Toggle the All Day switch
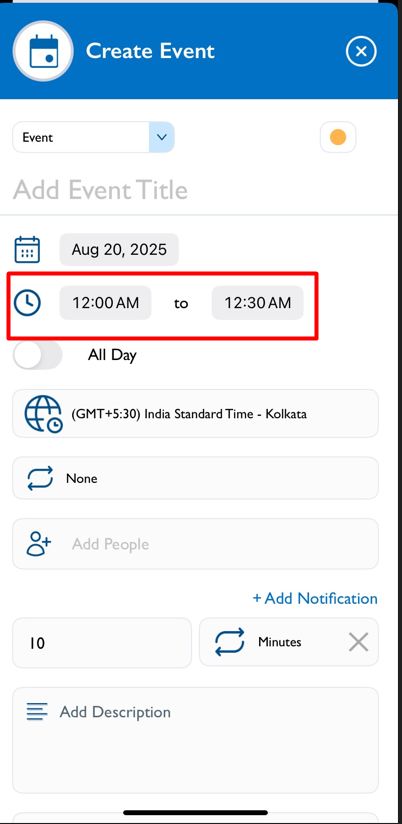The height and width of the screenshot is (824, 402). coord(37,355)
